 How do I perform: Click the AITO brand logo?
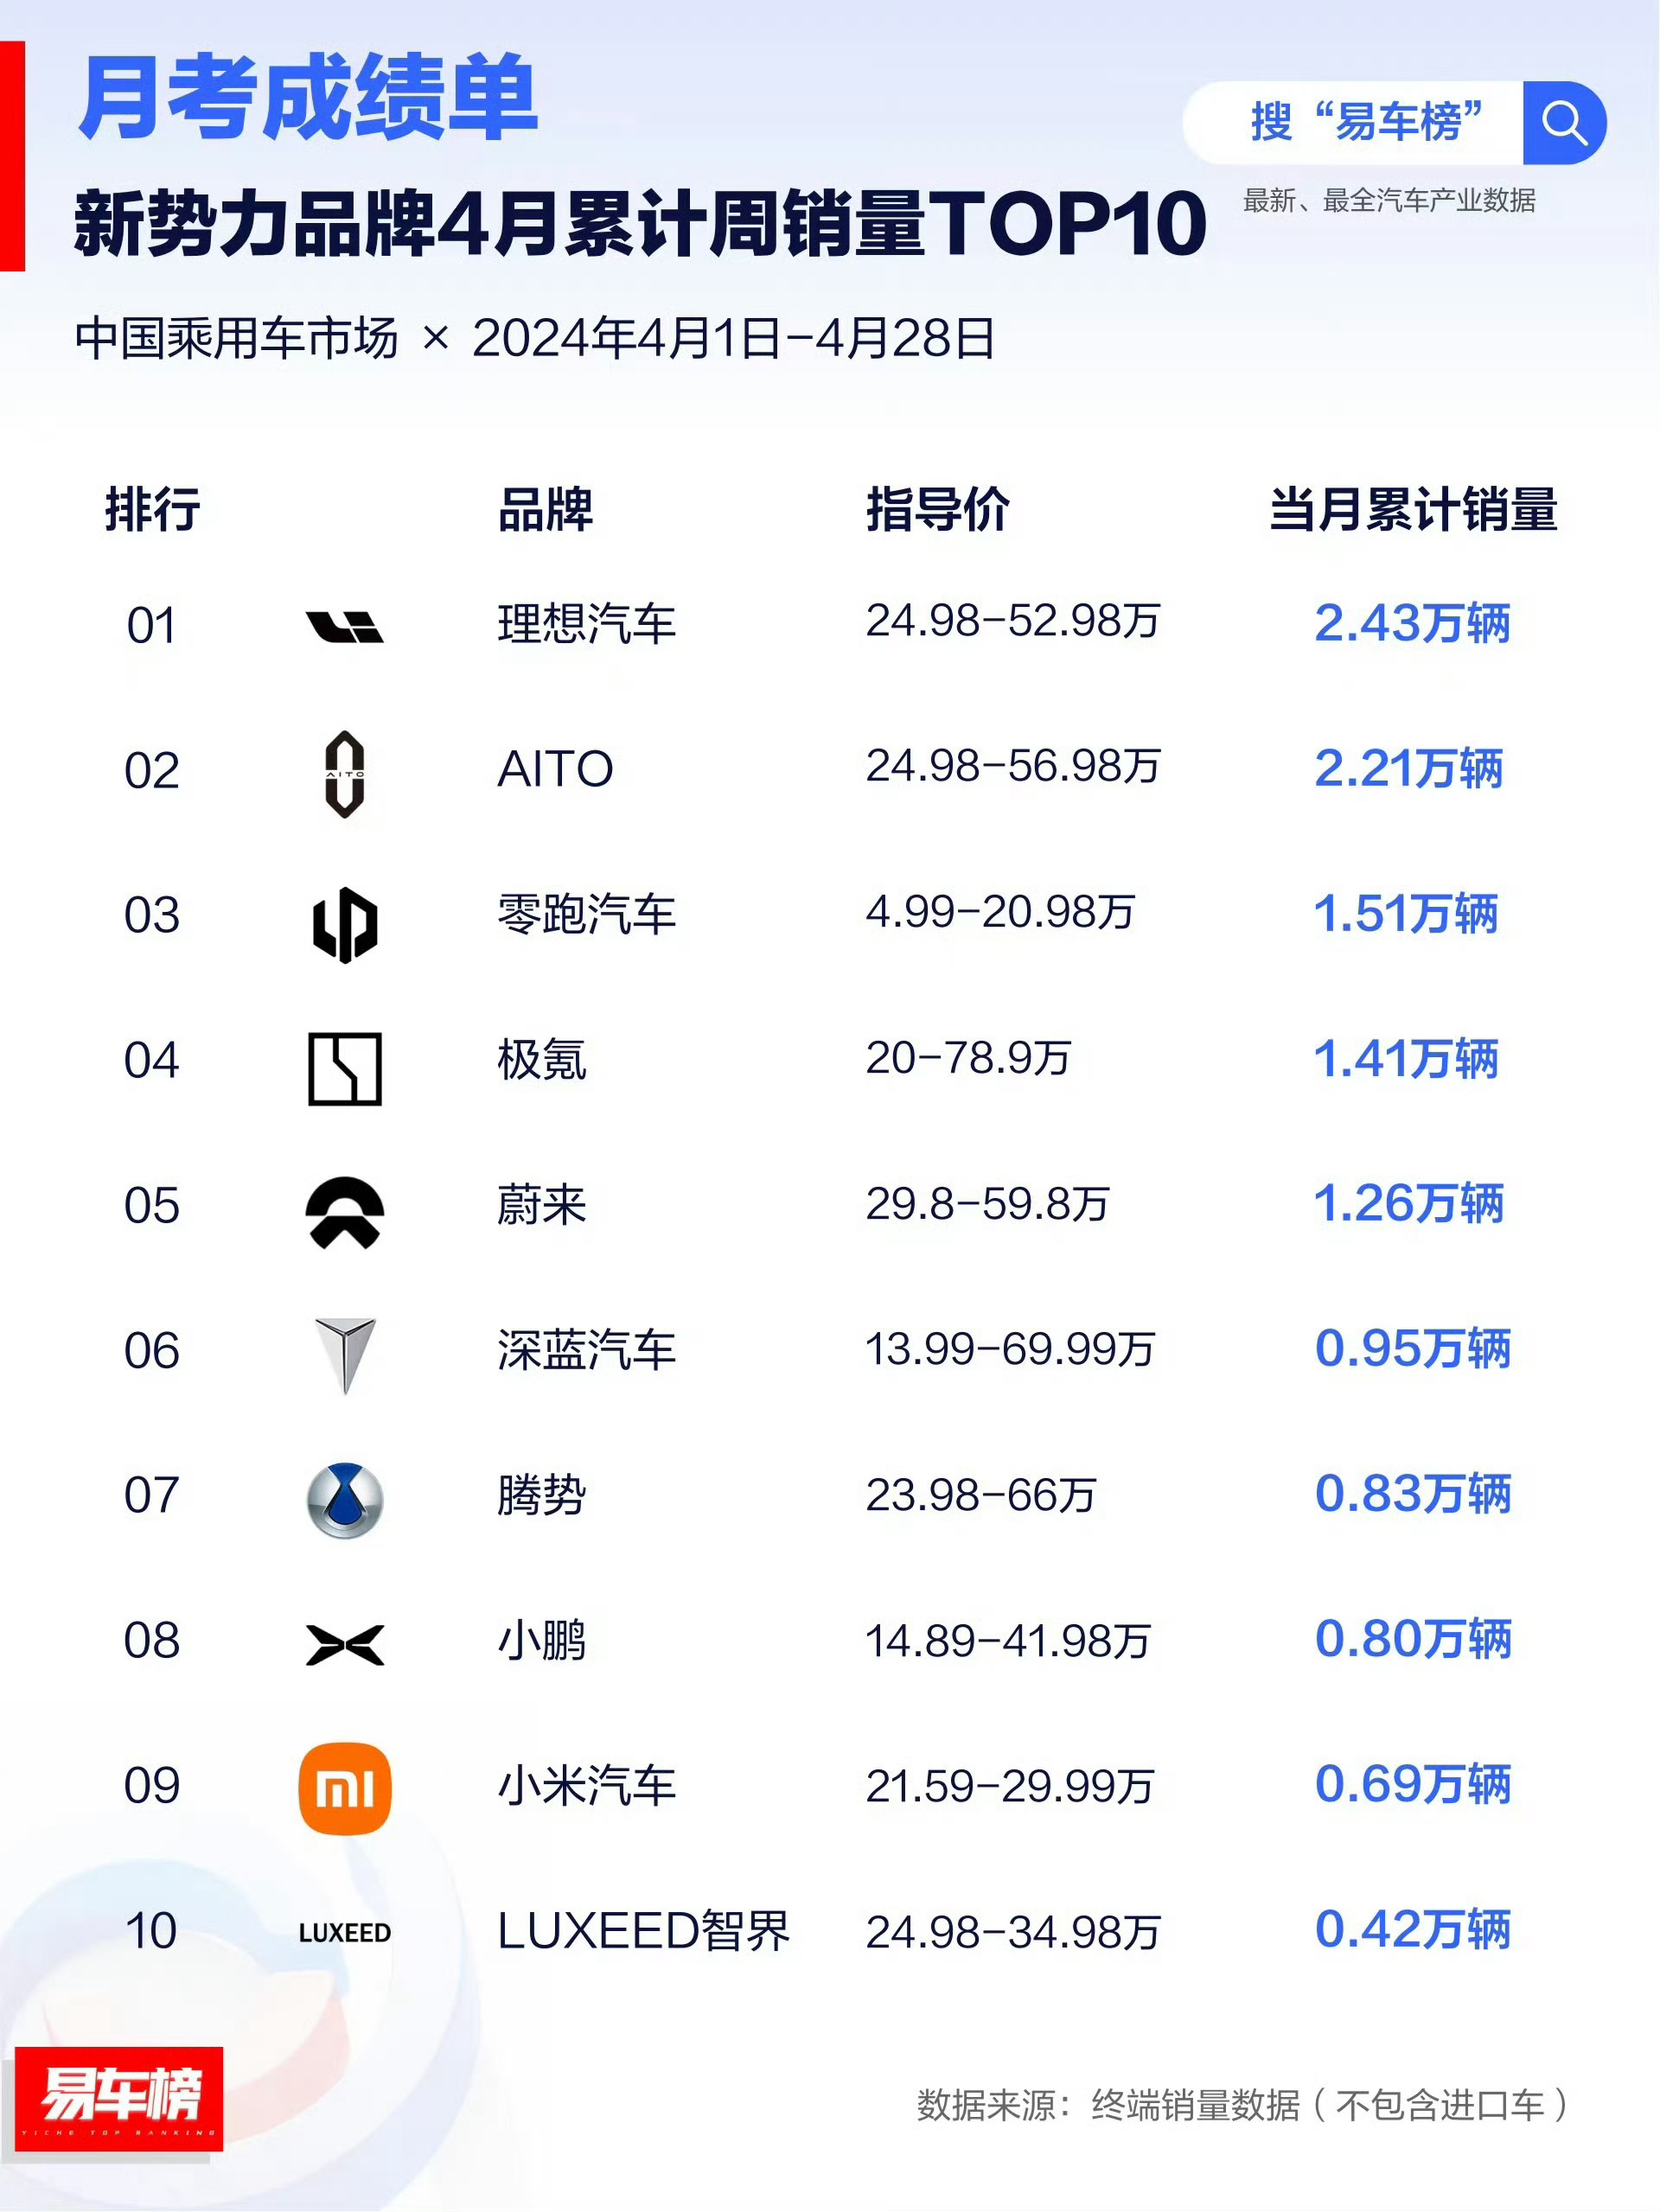pos(345,773)
